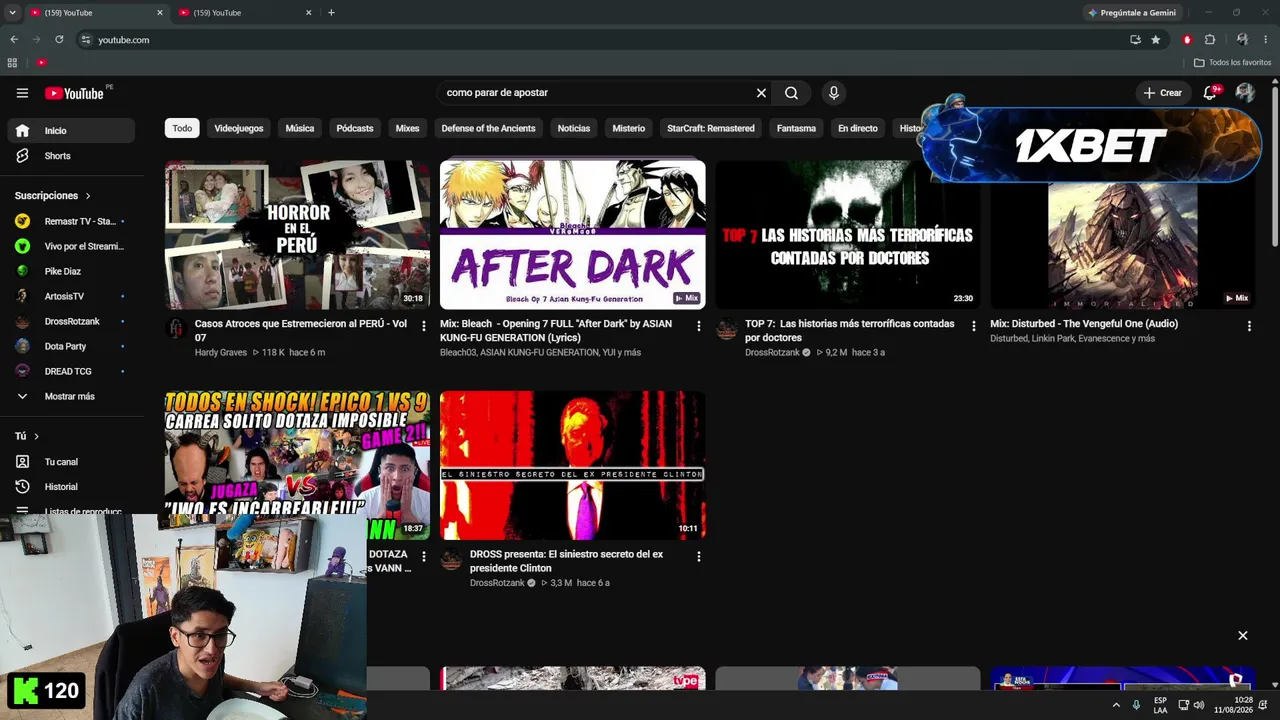Open the Dota Party subscription
1280x720 pixels.
(x=71, y=346)
